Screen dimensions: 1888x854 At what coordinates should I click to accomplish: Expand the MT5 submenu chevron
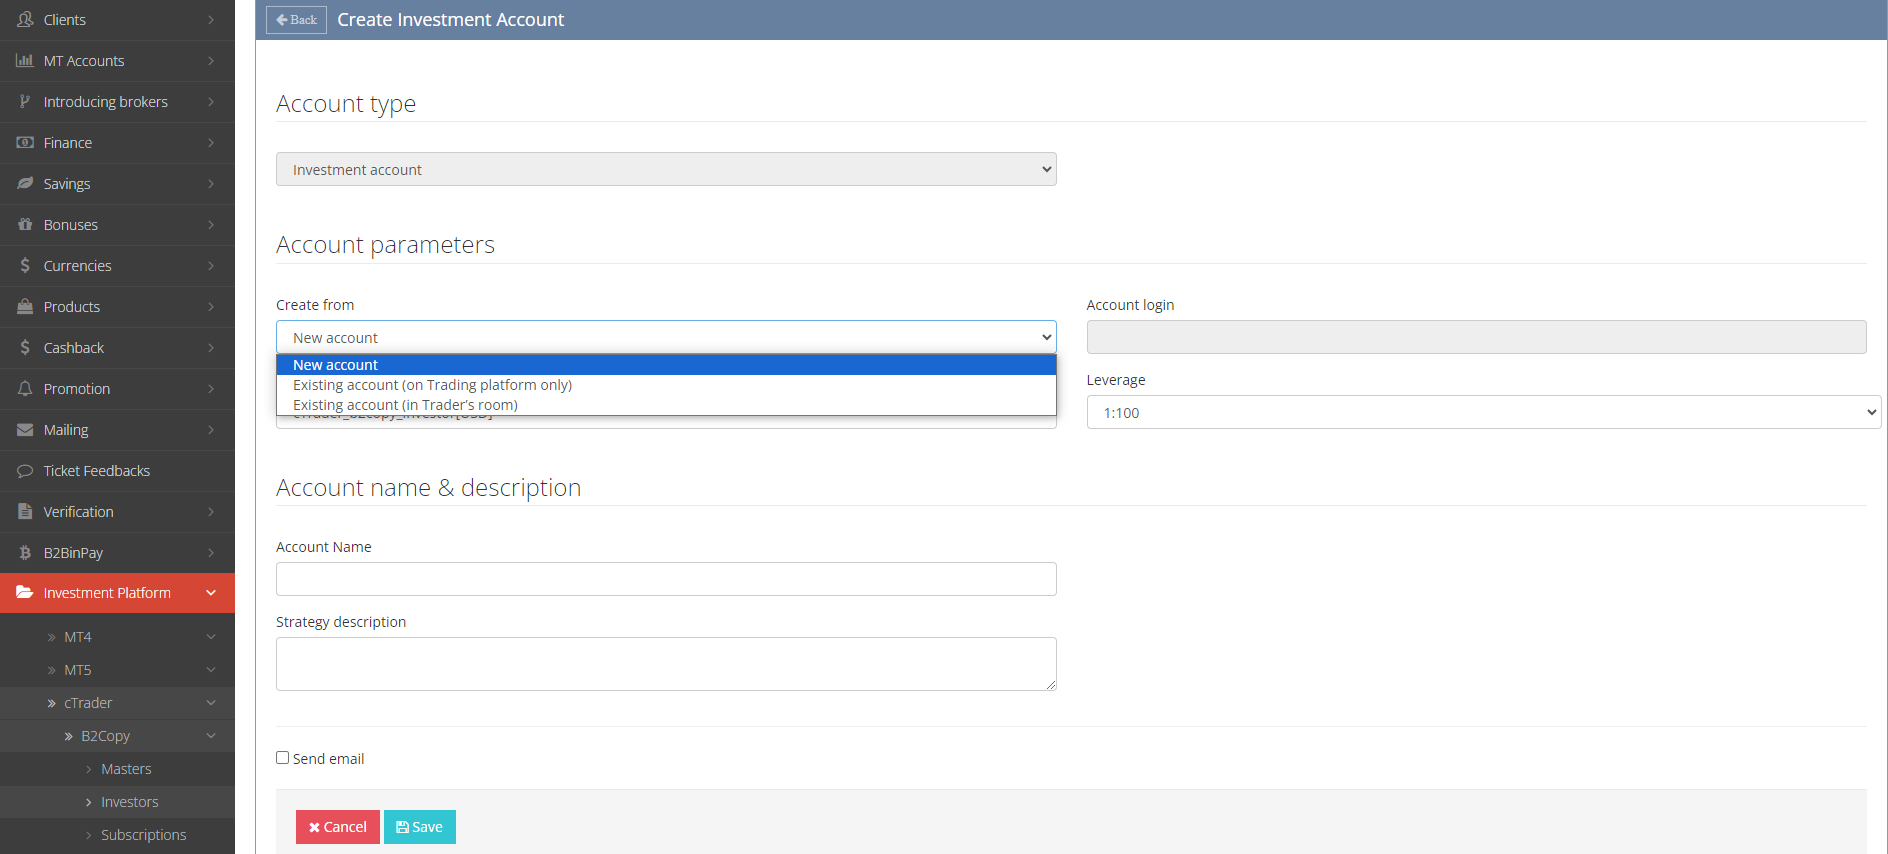tap(211, 670)
